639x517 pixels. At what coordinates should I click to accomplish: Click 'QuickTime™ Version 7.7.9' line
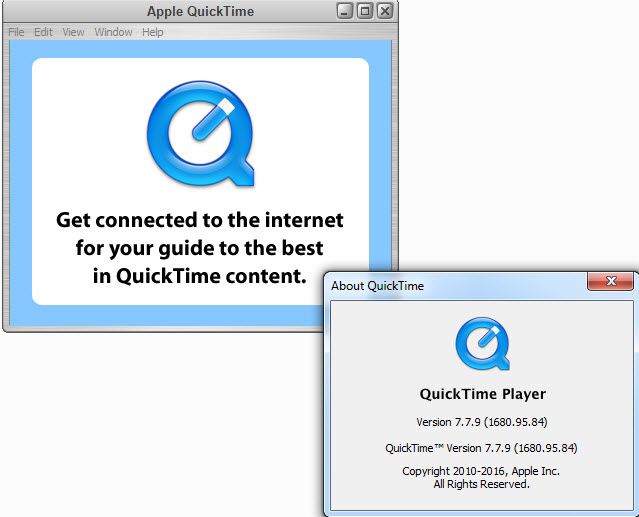click(x=481, y=448)
